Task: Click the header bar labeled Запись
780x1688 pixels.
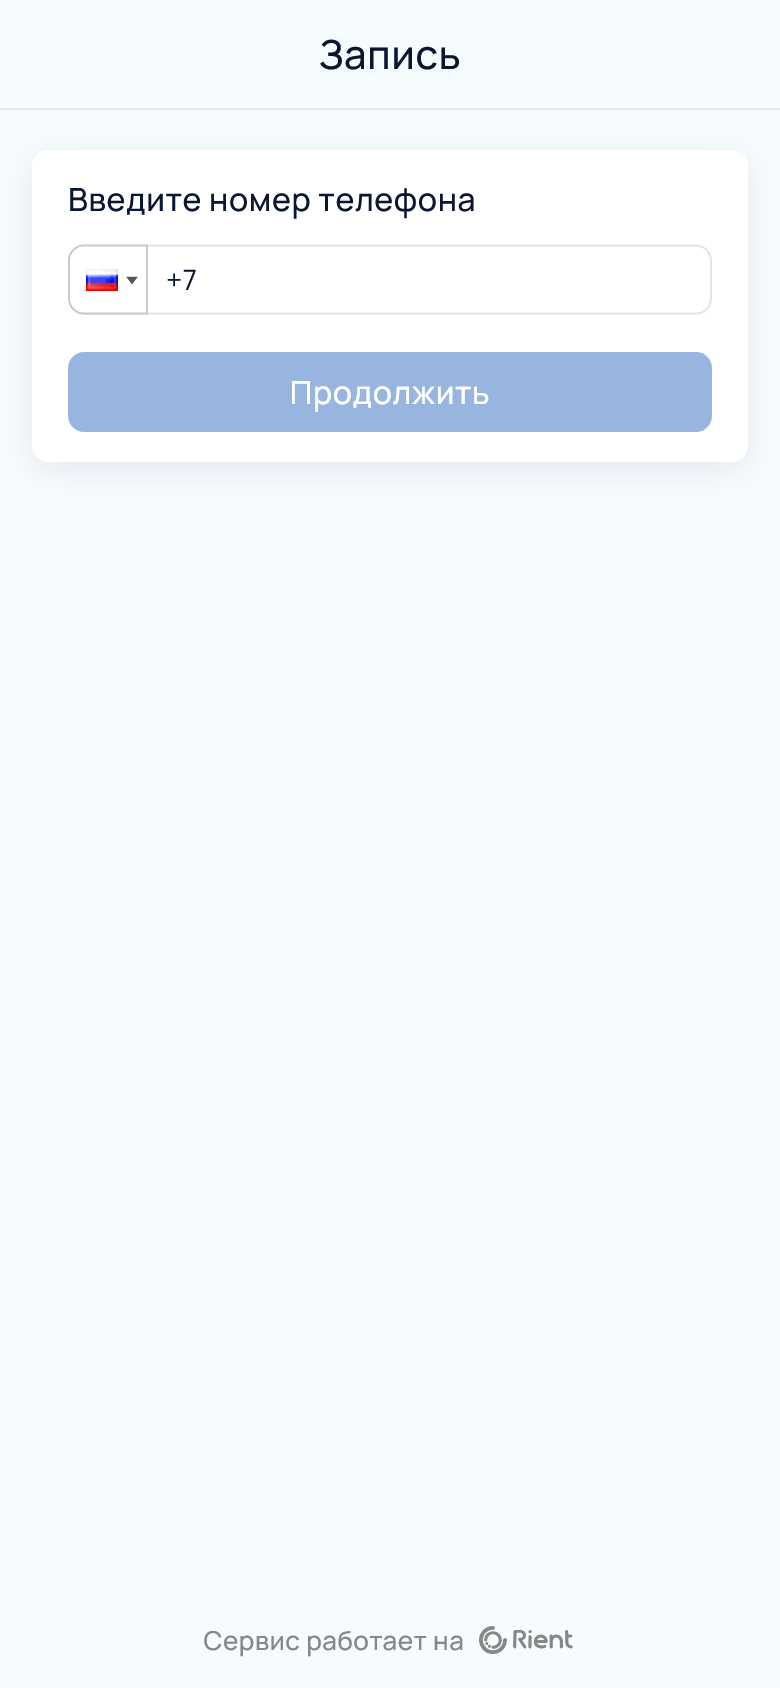Action: point(390,54)
